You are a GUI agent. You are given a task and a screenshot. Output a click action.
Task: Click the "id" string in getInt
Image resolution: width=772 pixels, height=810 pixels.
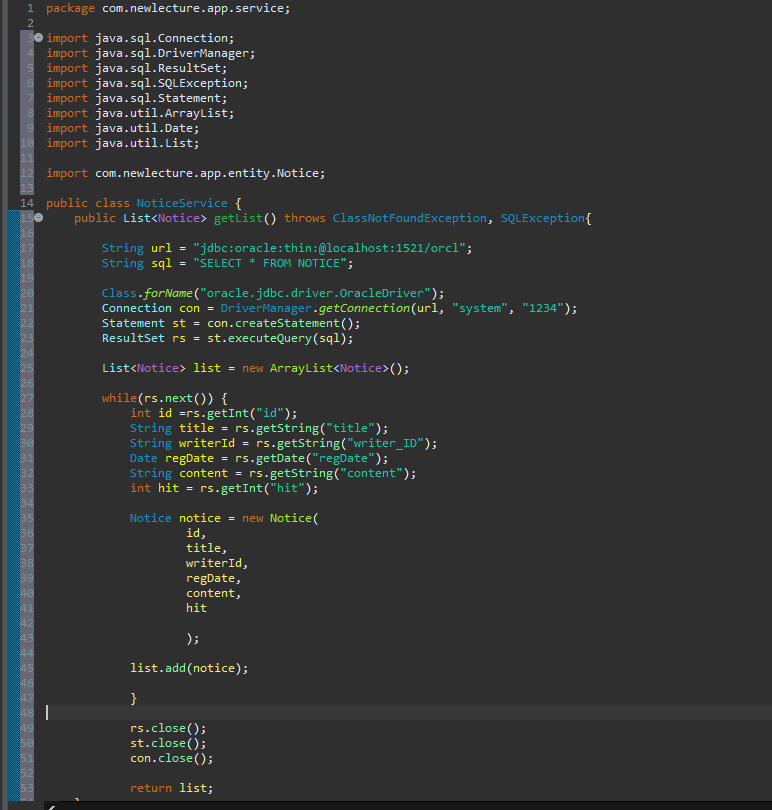pos(270,413)
